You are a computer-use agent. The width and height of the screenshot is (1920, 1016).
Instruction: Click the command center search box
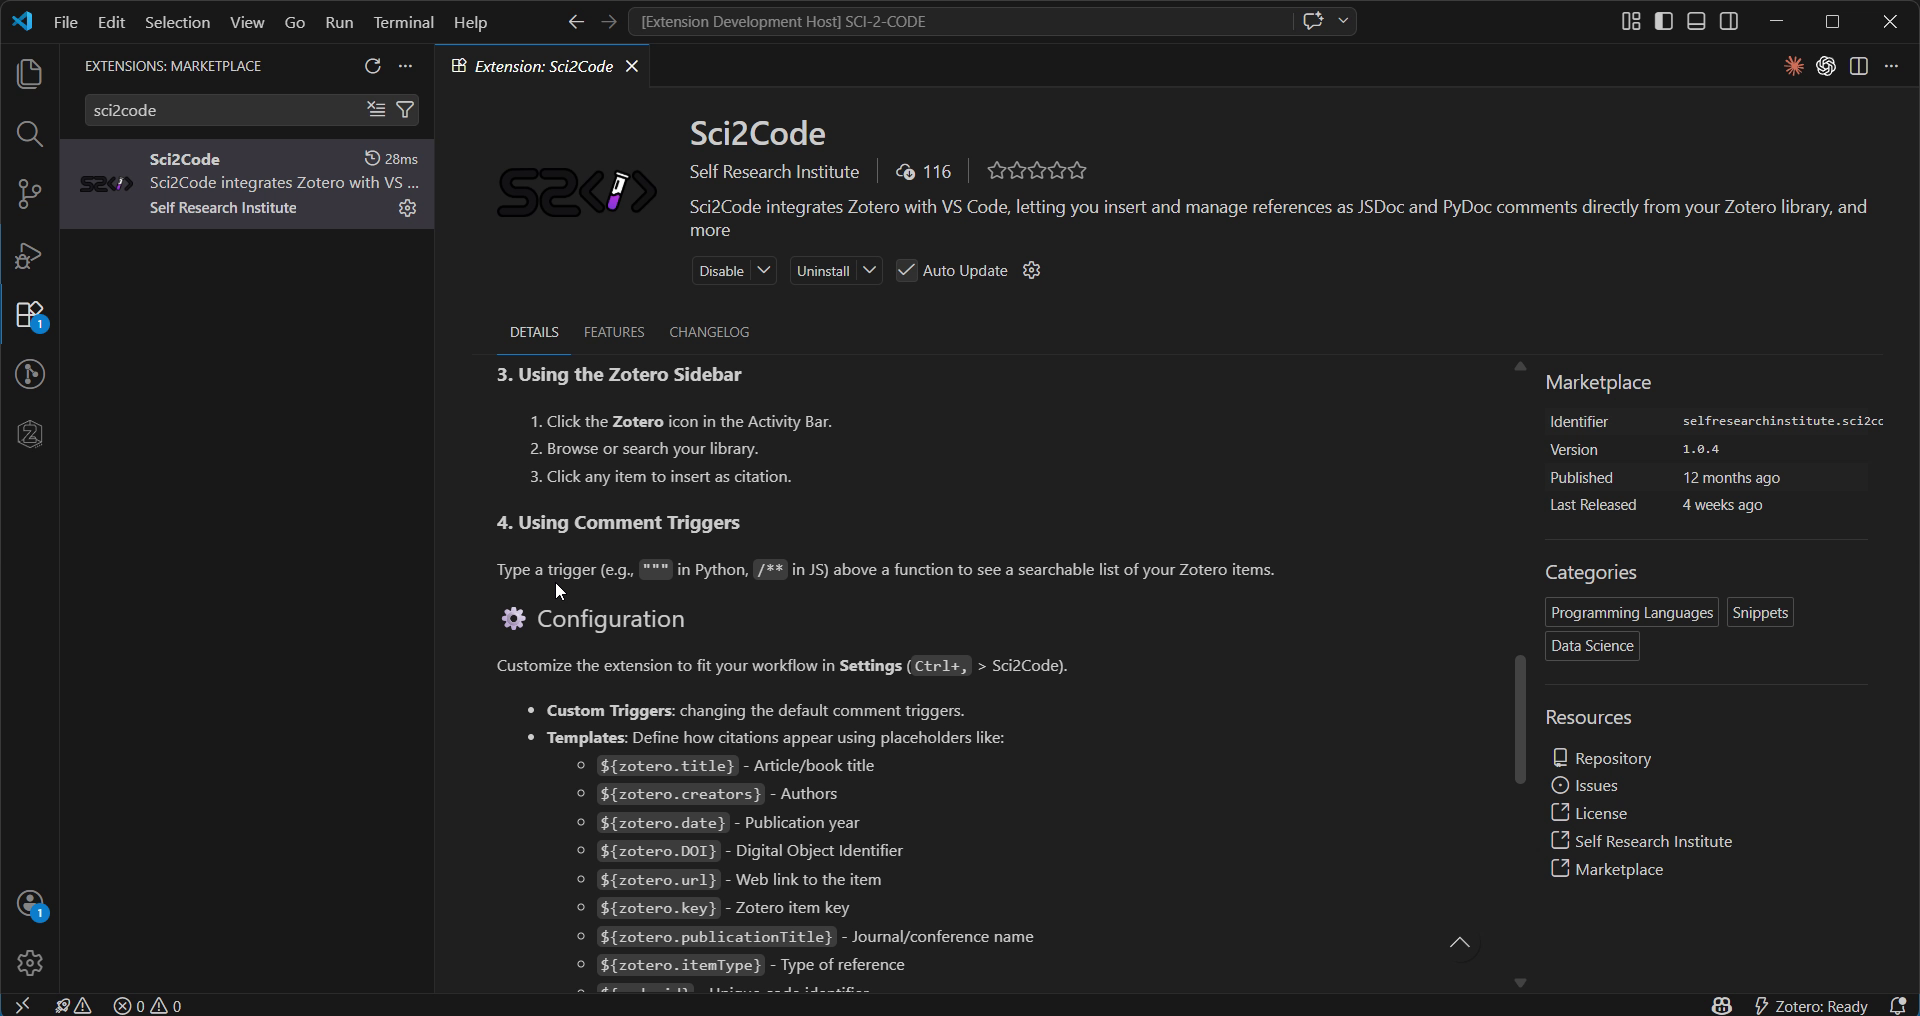point(960,22)
